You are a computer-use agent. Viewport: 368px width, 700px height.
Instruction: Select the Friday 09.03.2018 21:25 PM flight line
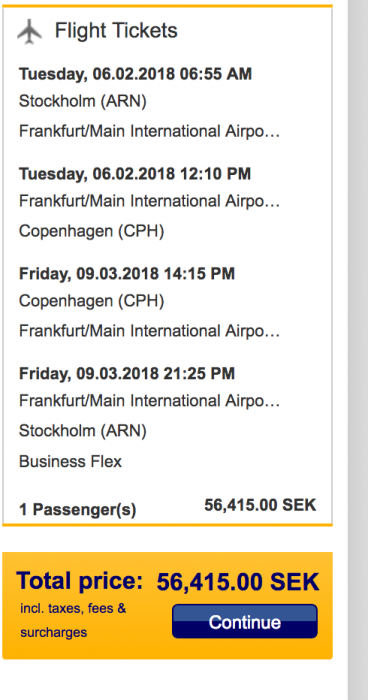click(127, 374)
